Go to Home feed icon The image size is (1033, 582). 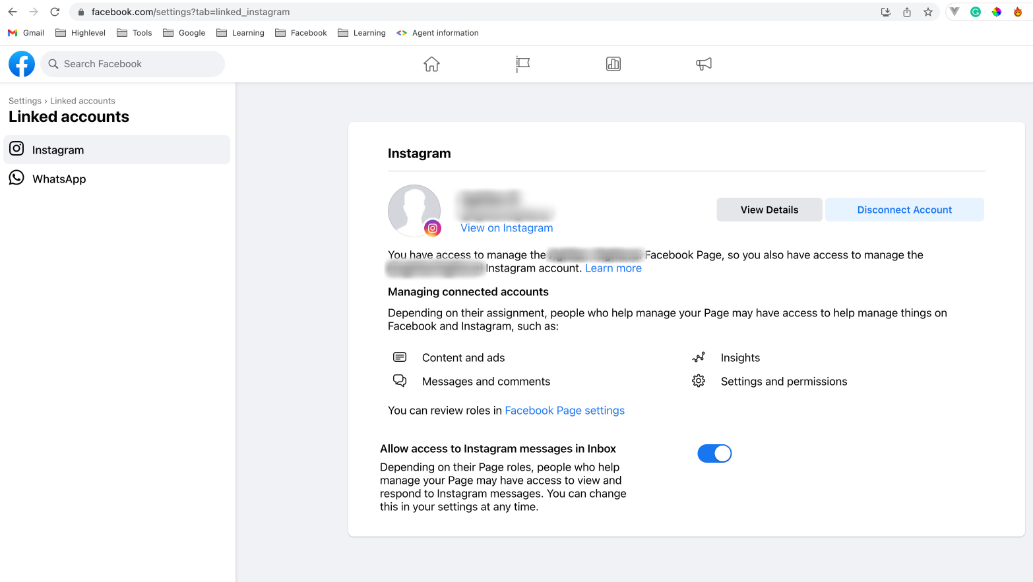(432, 64)
